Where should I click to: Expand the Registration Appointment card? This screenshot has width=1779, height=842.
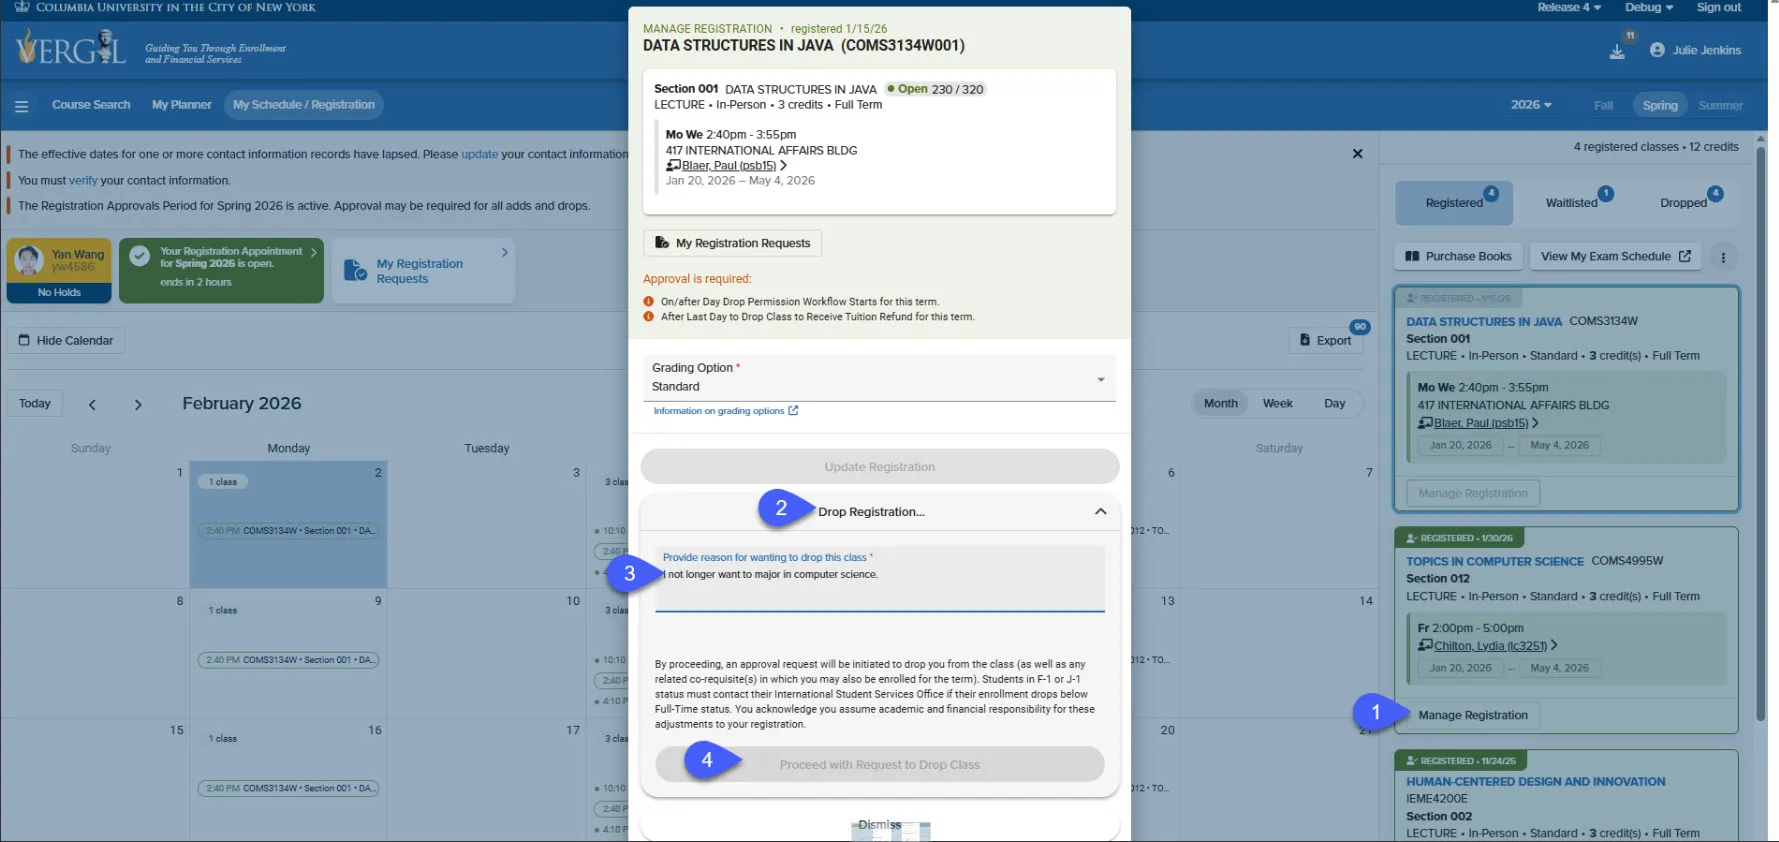click(221, 270)
